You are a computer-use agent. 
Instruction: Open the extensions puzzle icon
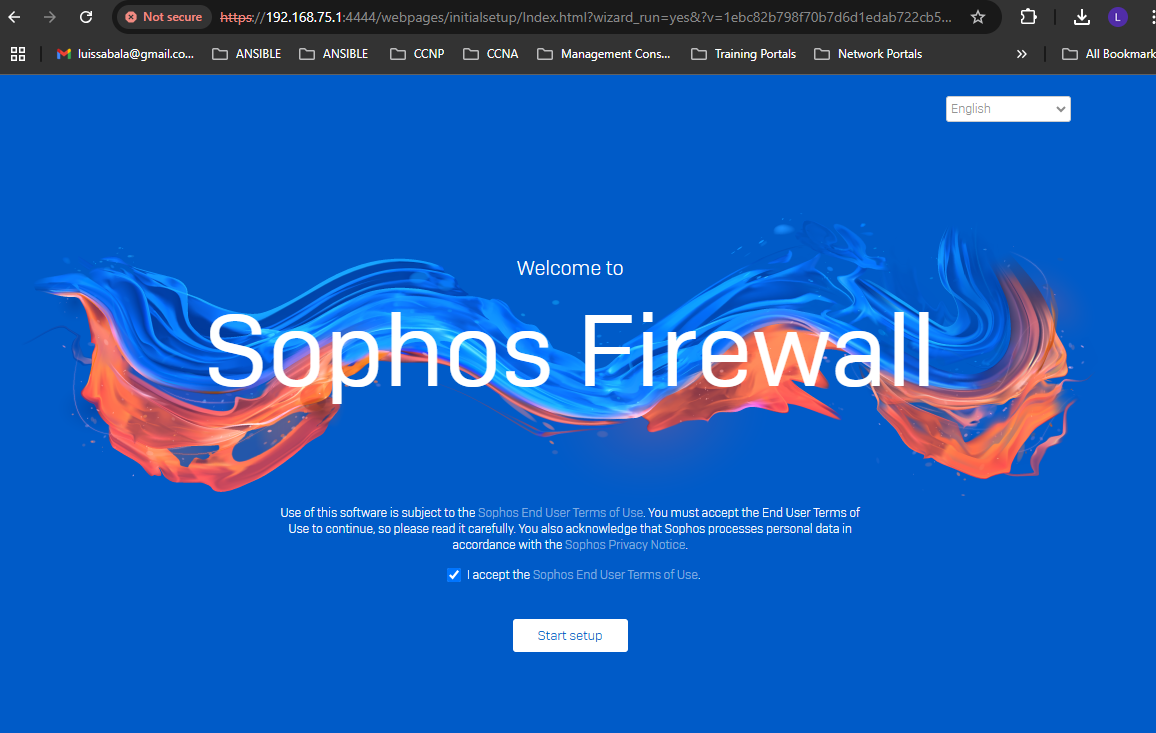[1028, 17]
